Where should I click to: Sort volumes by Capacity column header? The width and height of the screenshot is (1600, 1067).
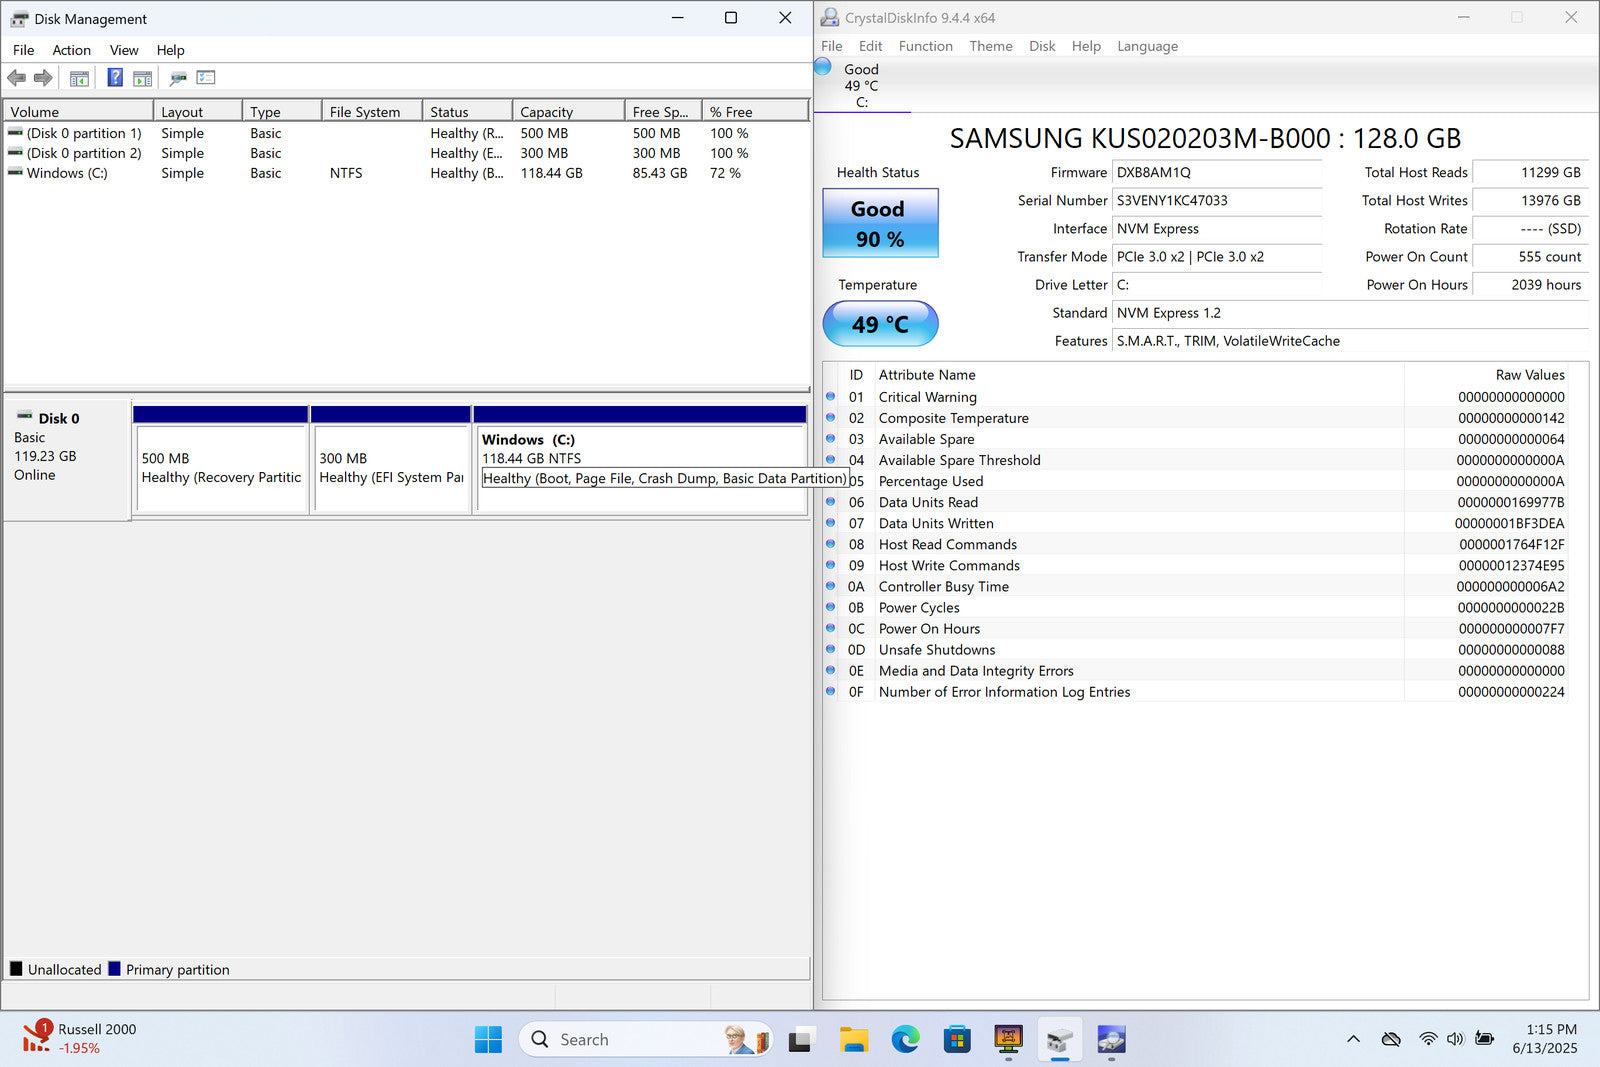[x=568, y=111]
